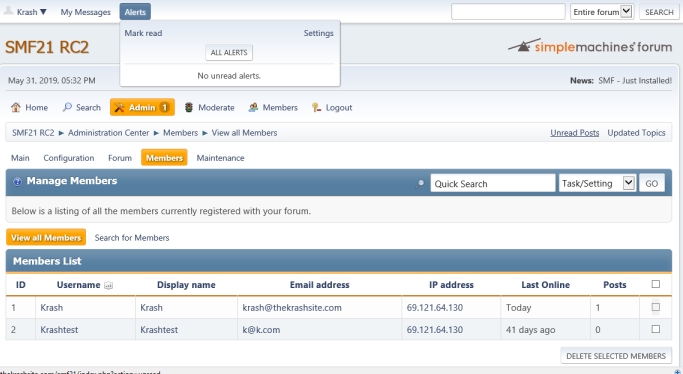The image size is (683, 374).
Task: Click the user avatar icon beside Krash
Action: [x=8, y=11]
